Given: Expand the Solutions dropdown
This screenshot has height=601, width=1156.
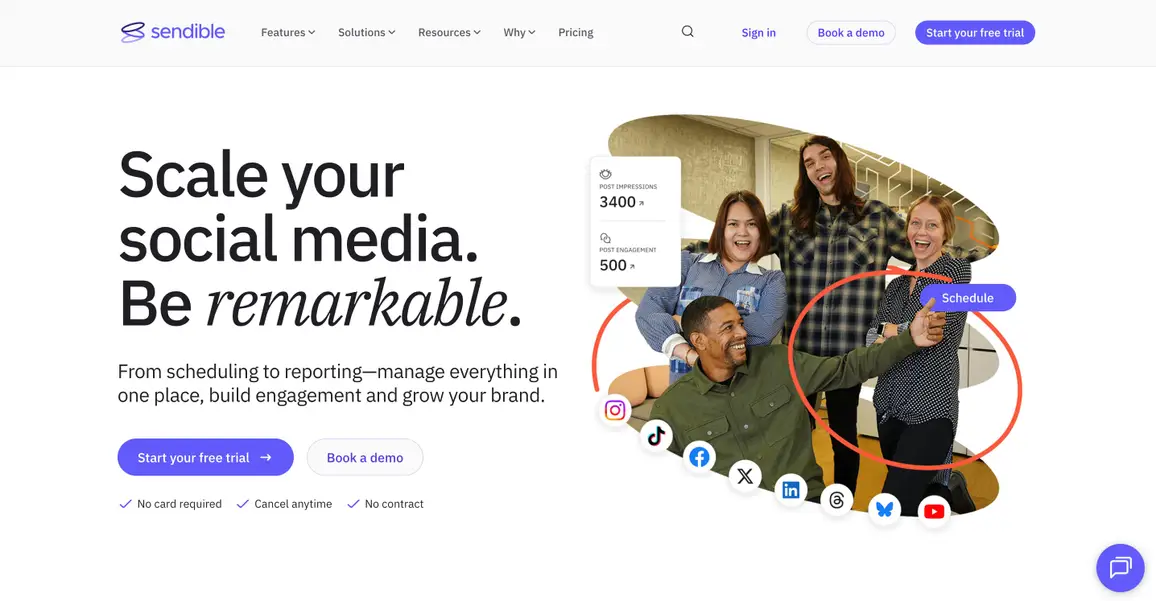Looking at the screenshot, I should tap(366, 31).
